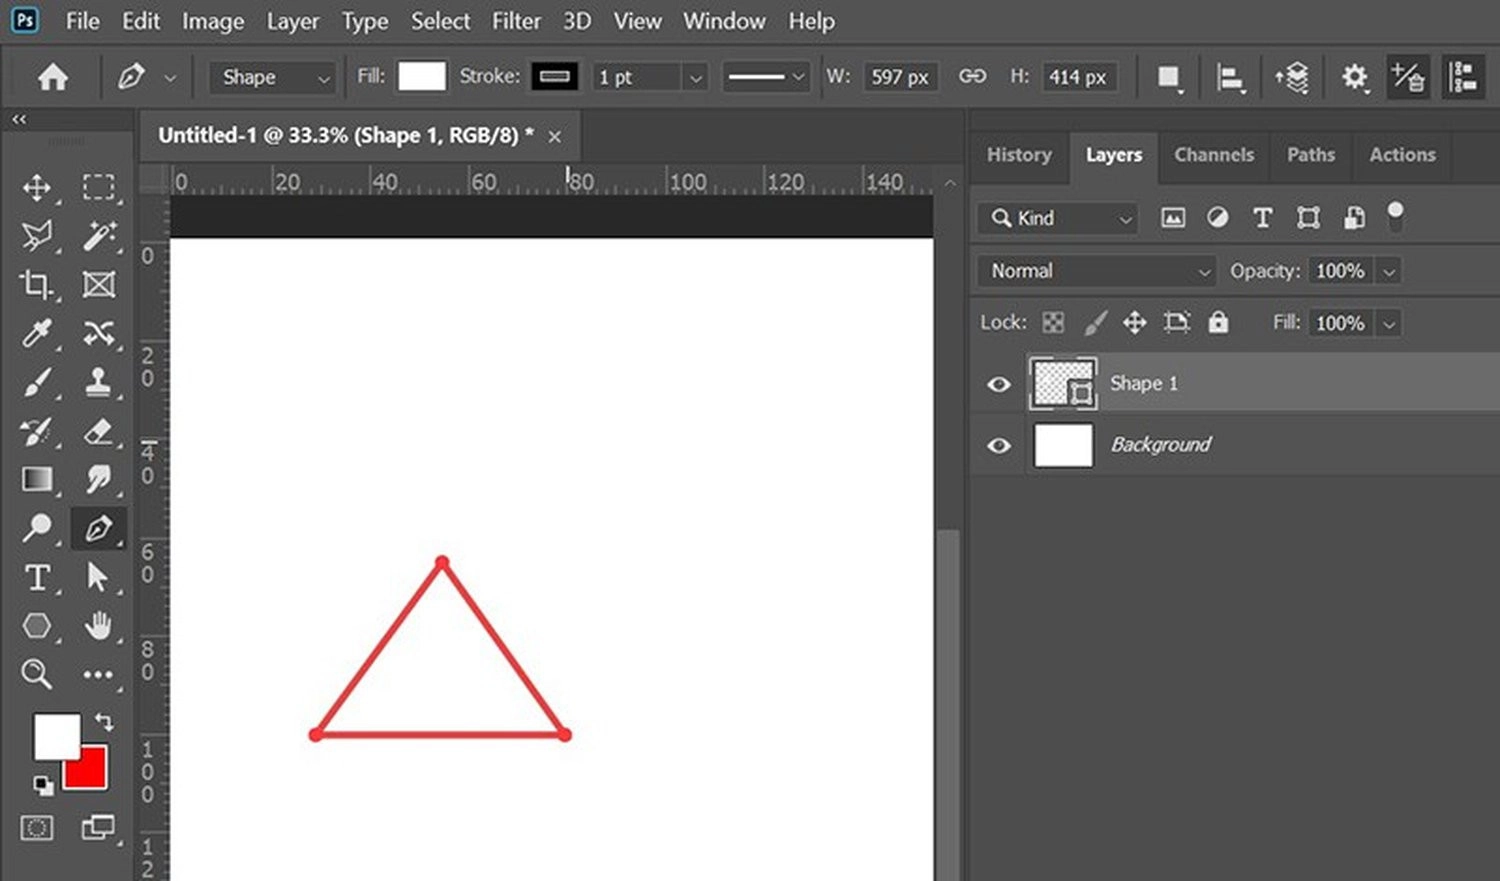
Task: Select the Dodge tool
Action: pos(37,528)
